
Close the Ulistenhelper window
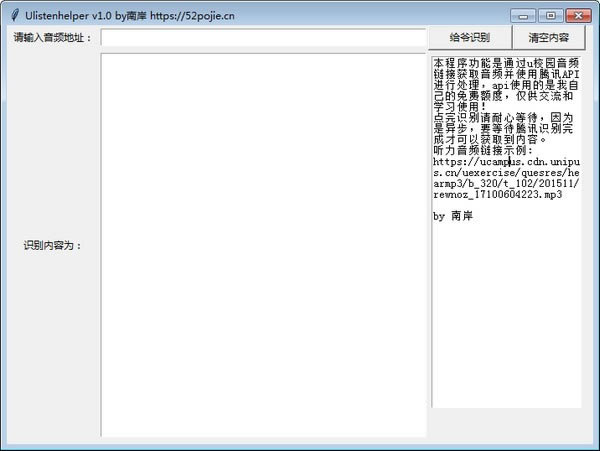pos(579,16)
